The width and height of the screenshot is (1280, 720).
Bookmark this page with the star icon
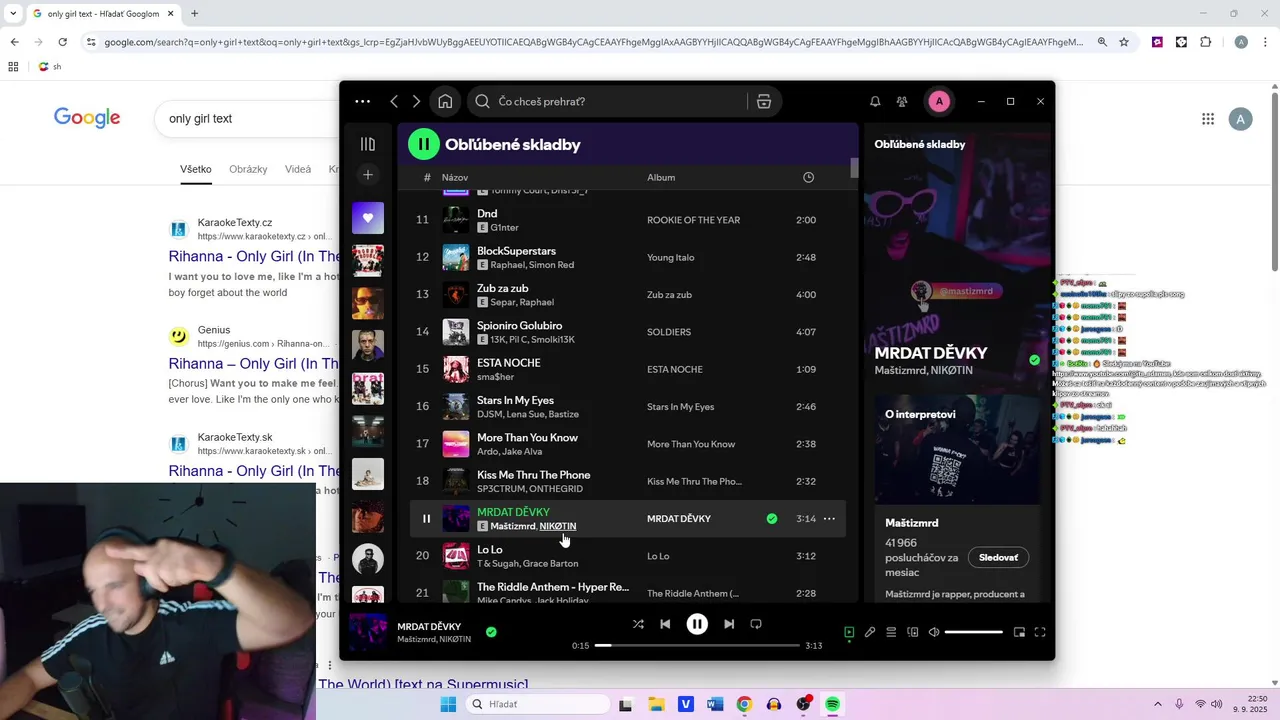1124,42
